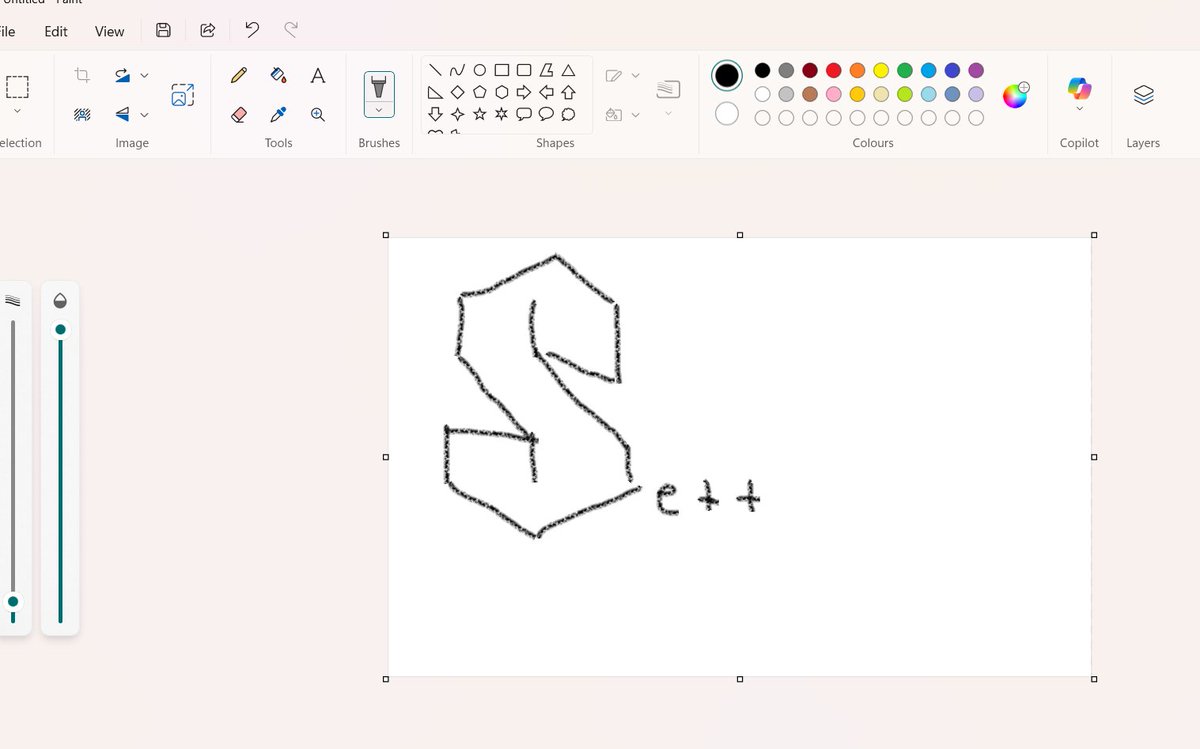The width and height of the screenshot is (1200, 749).
Task: Expand the Flip options chevron
Action: tap(144, 114)
